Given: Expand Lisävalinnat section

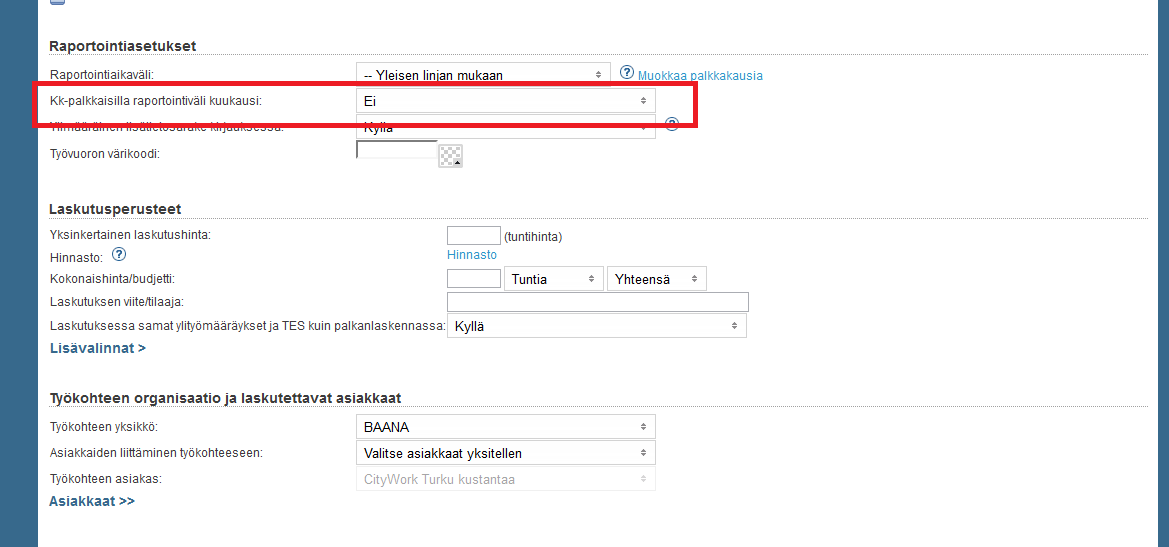Looking at the screenshot, I should tap(98, 348).
